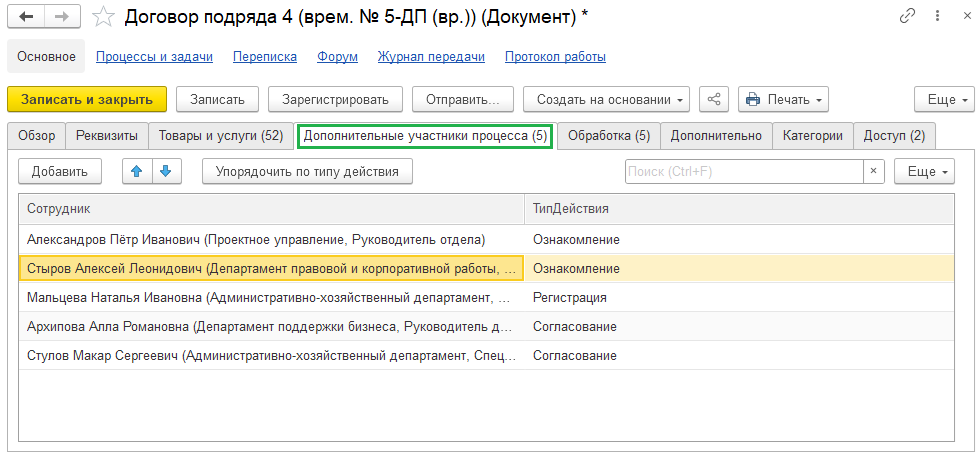
Task: Open the vertical three-dot window menu
Action: point(936,16)
